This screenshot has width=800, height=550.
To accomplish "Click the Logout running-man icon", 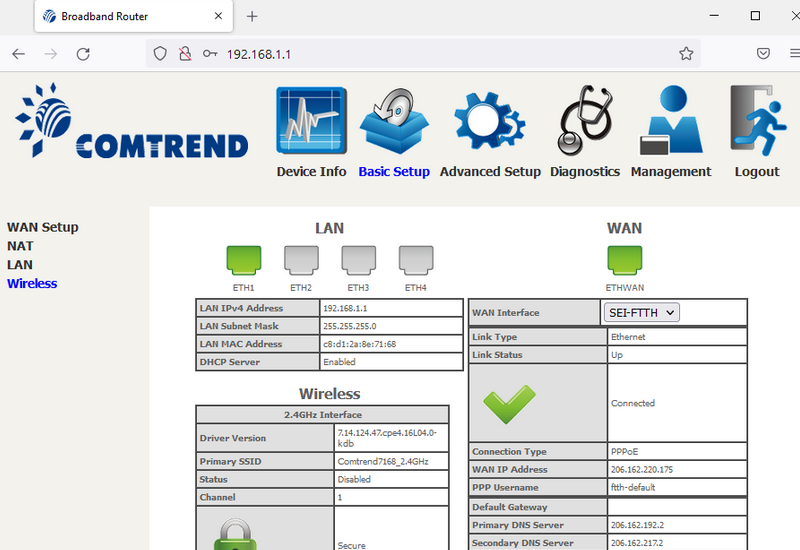I will point(758,120).
